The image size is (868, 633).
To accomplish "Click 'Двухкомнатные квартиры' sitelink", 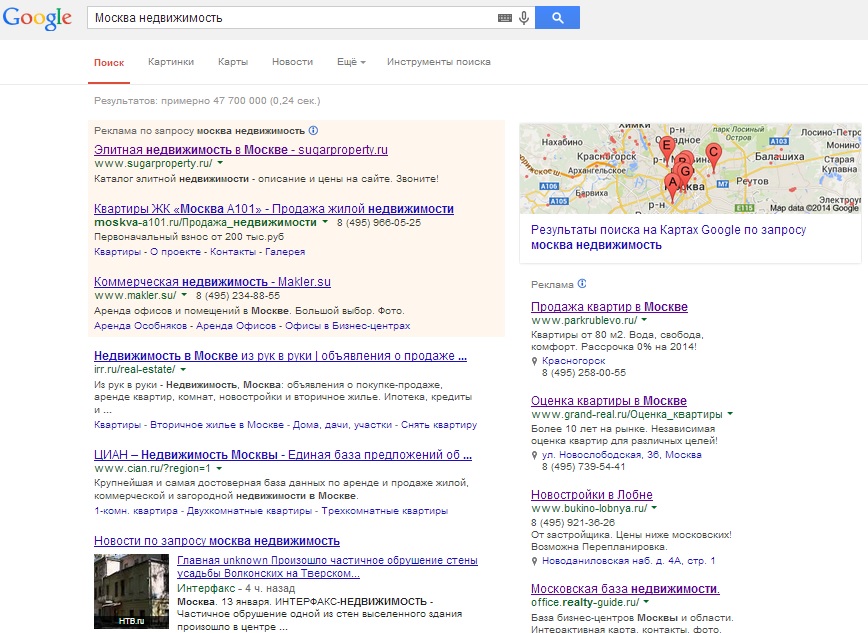I will pyautogui.click(x=249, y=511).
